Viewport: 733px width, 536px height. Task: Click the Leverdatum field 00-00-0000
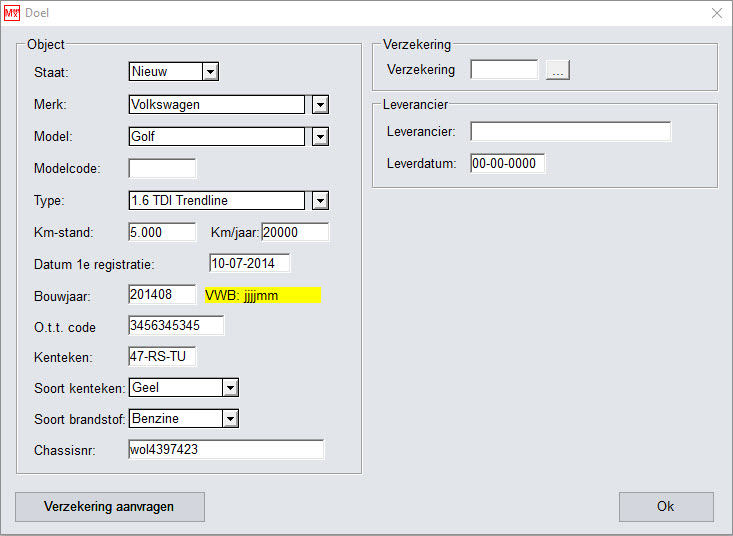(508, 163)
